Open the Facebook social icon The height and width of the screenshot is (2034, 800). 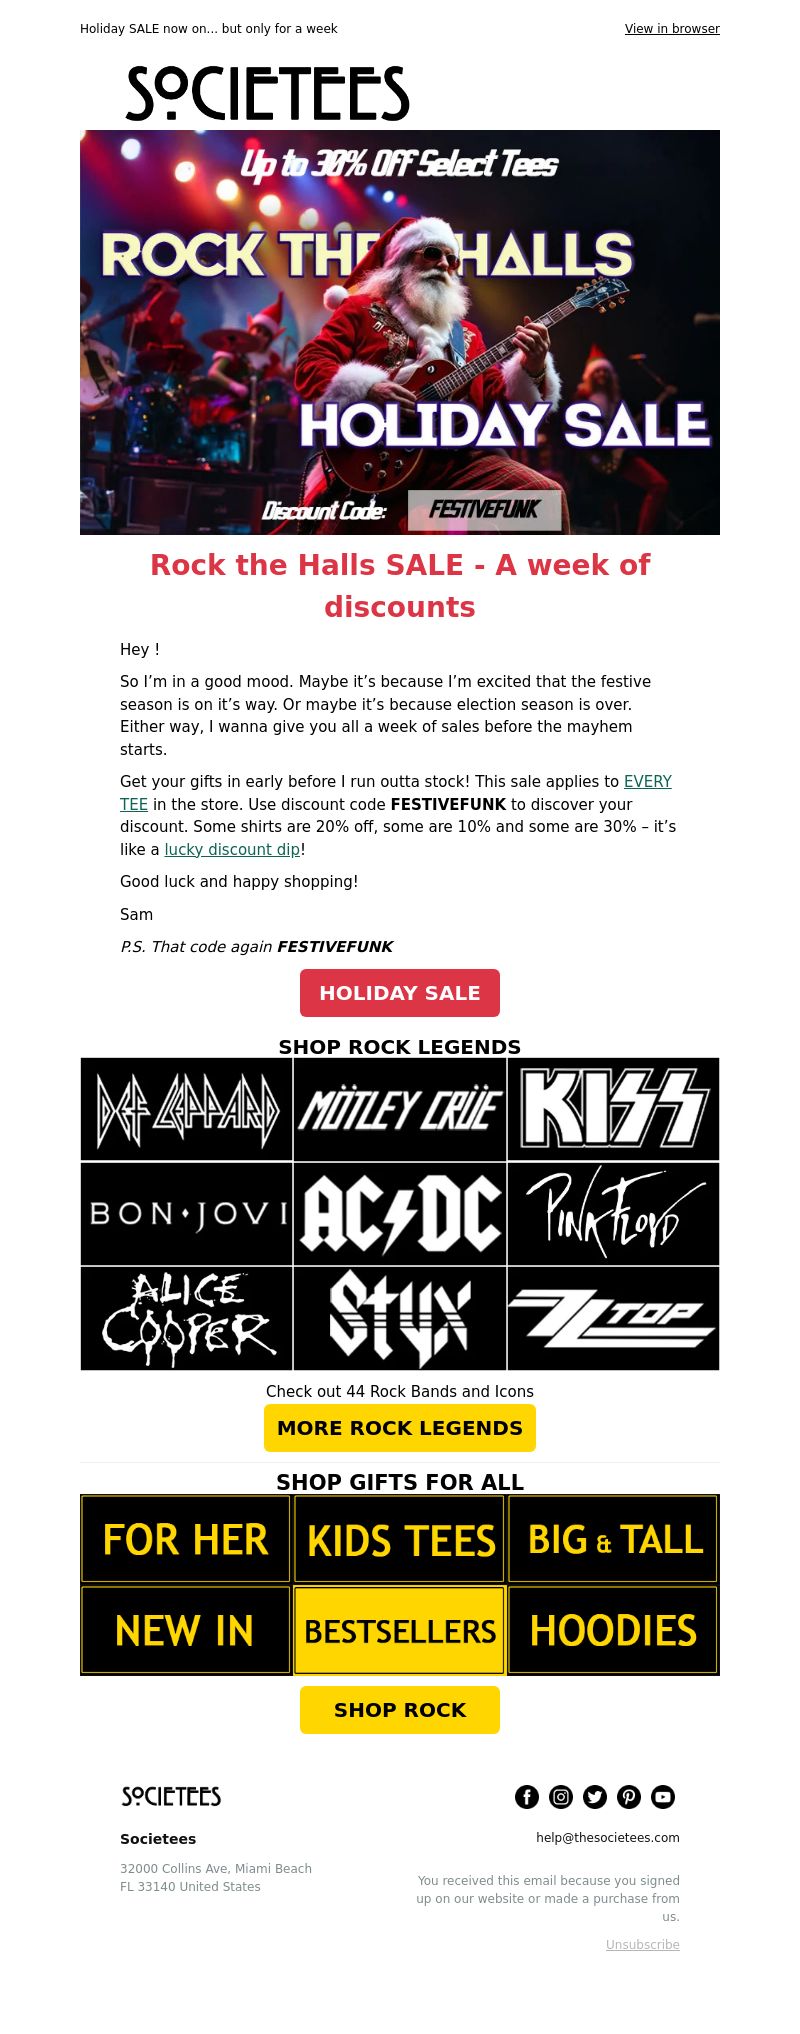tap(527, 1797)
